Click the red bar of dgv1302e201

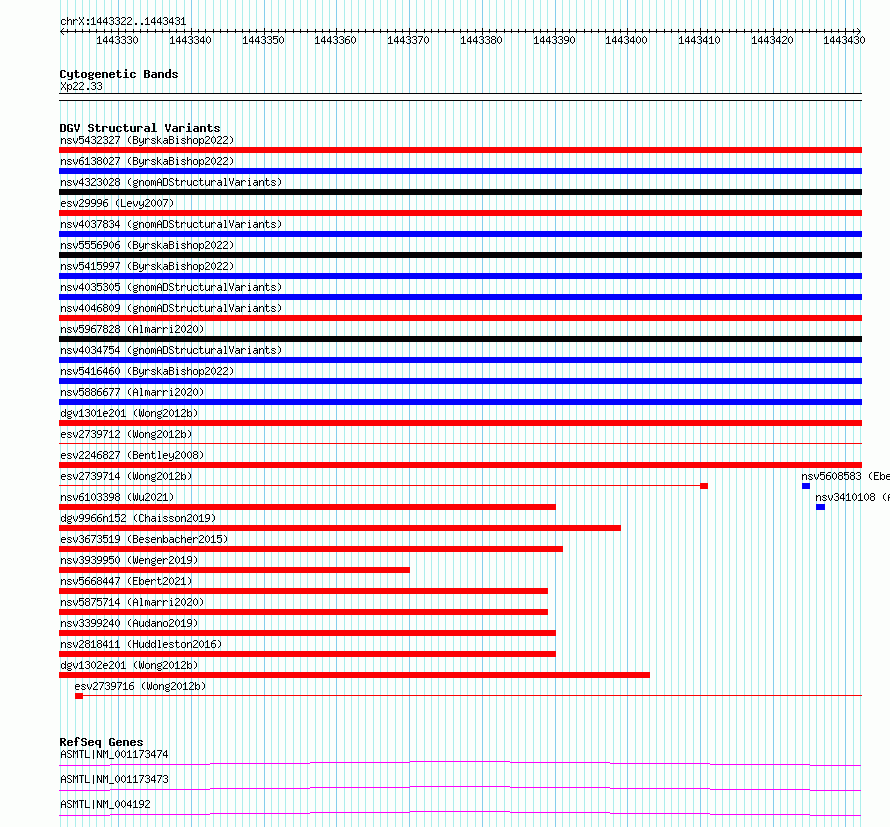(x=354, y=675)
